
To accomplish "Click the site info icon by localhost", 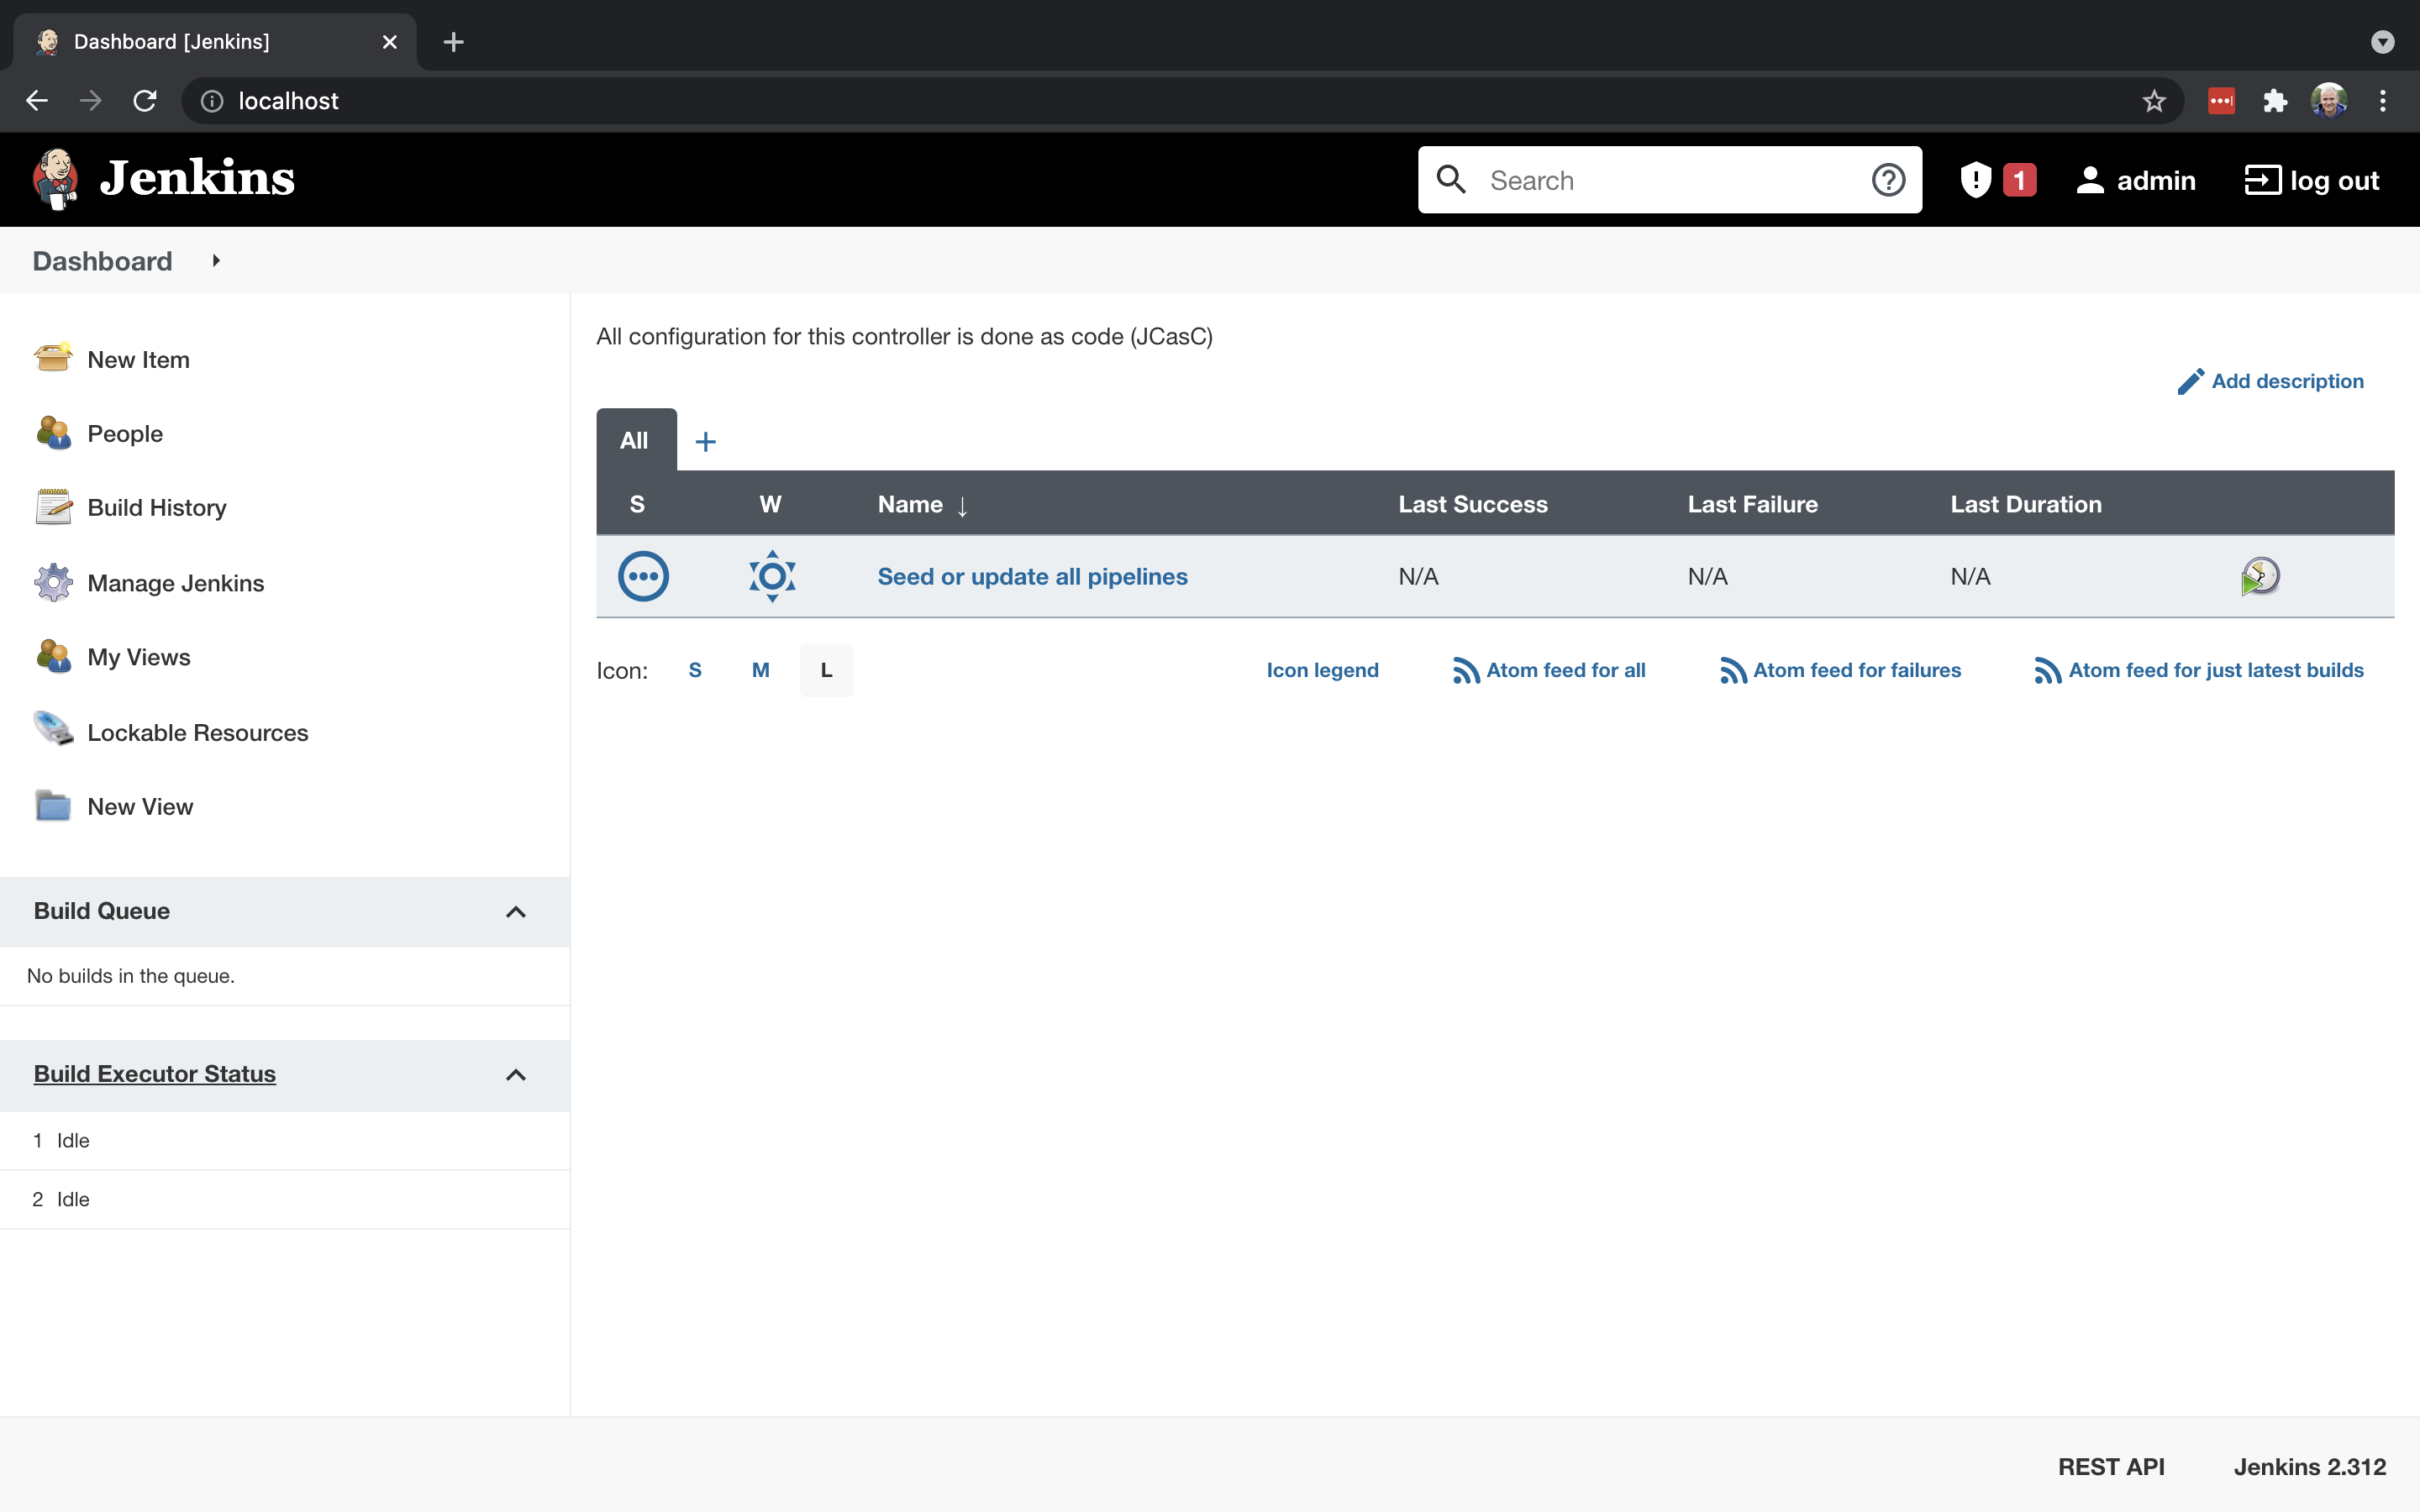I will pos(212,101).
